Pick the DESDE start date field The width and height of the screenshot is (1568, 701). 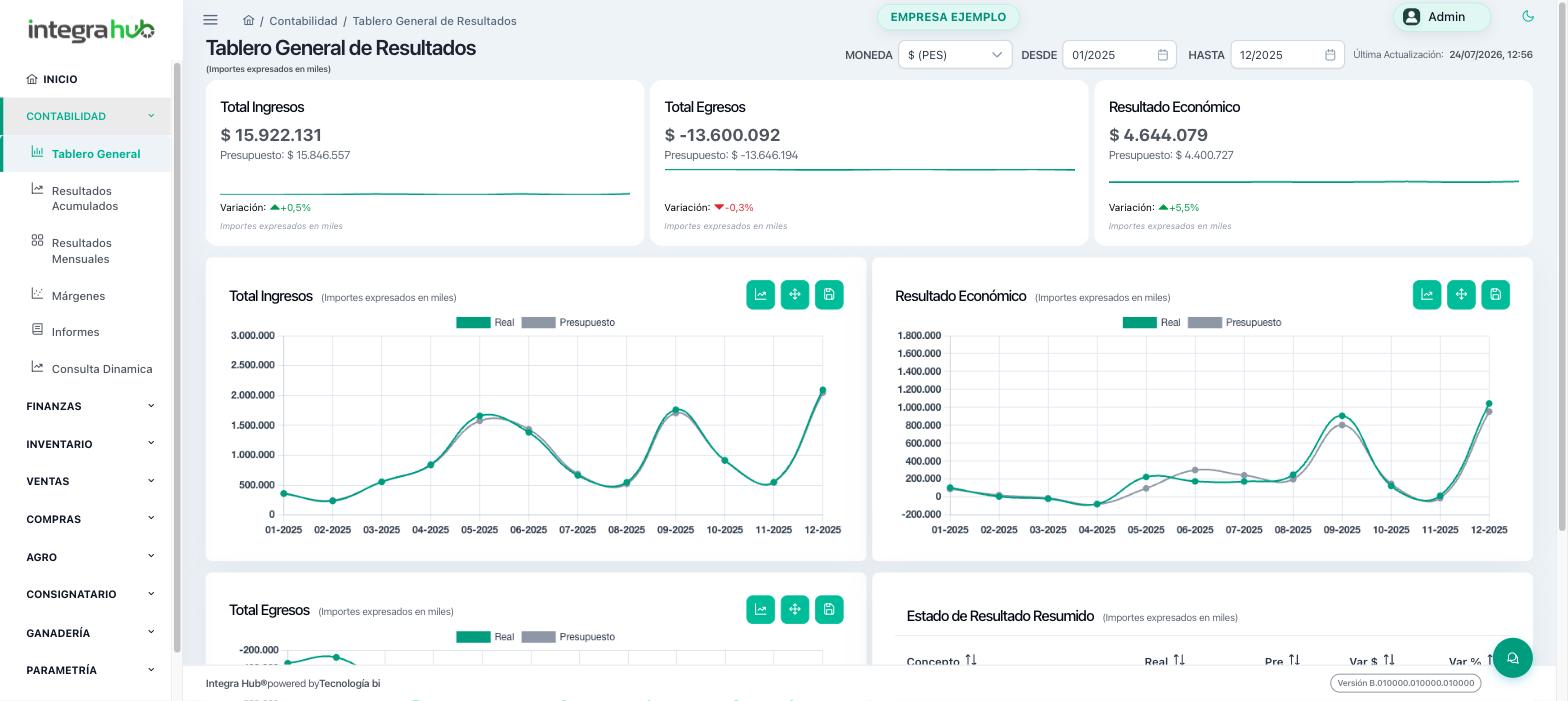point(1119,55)
